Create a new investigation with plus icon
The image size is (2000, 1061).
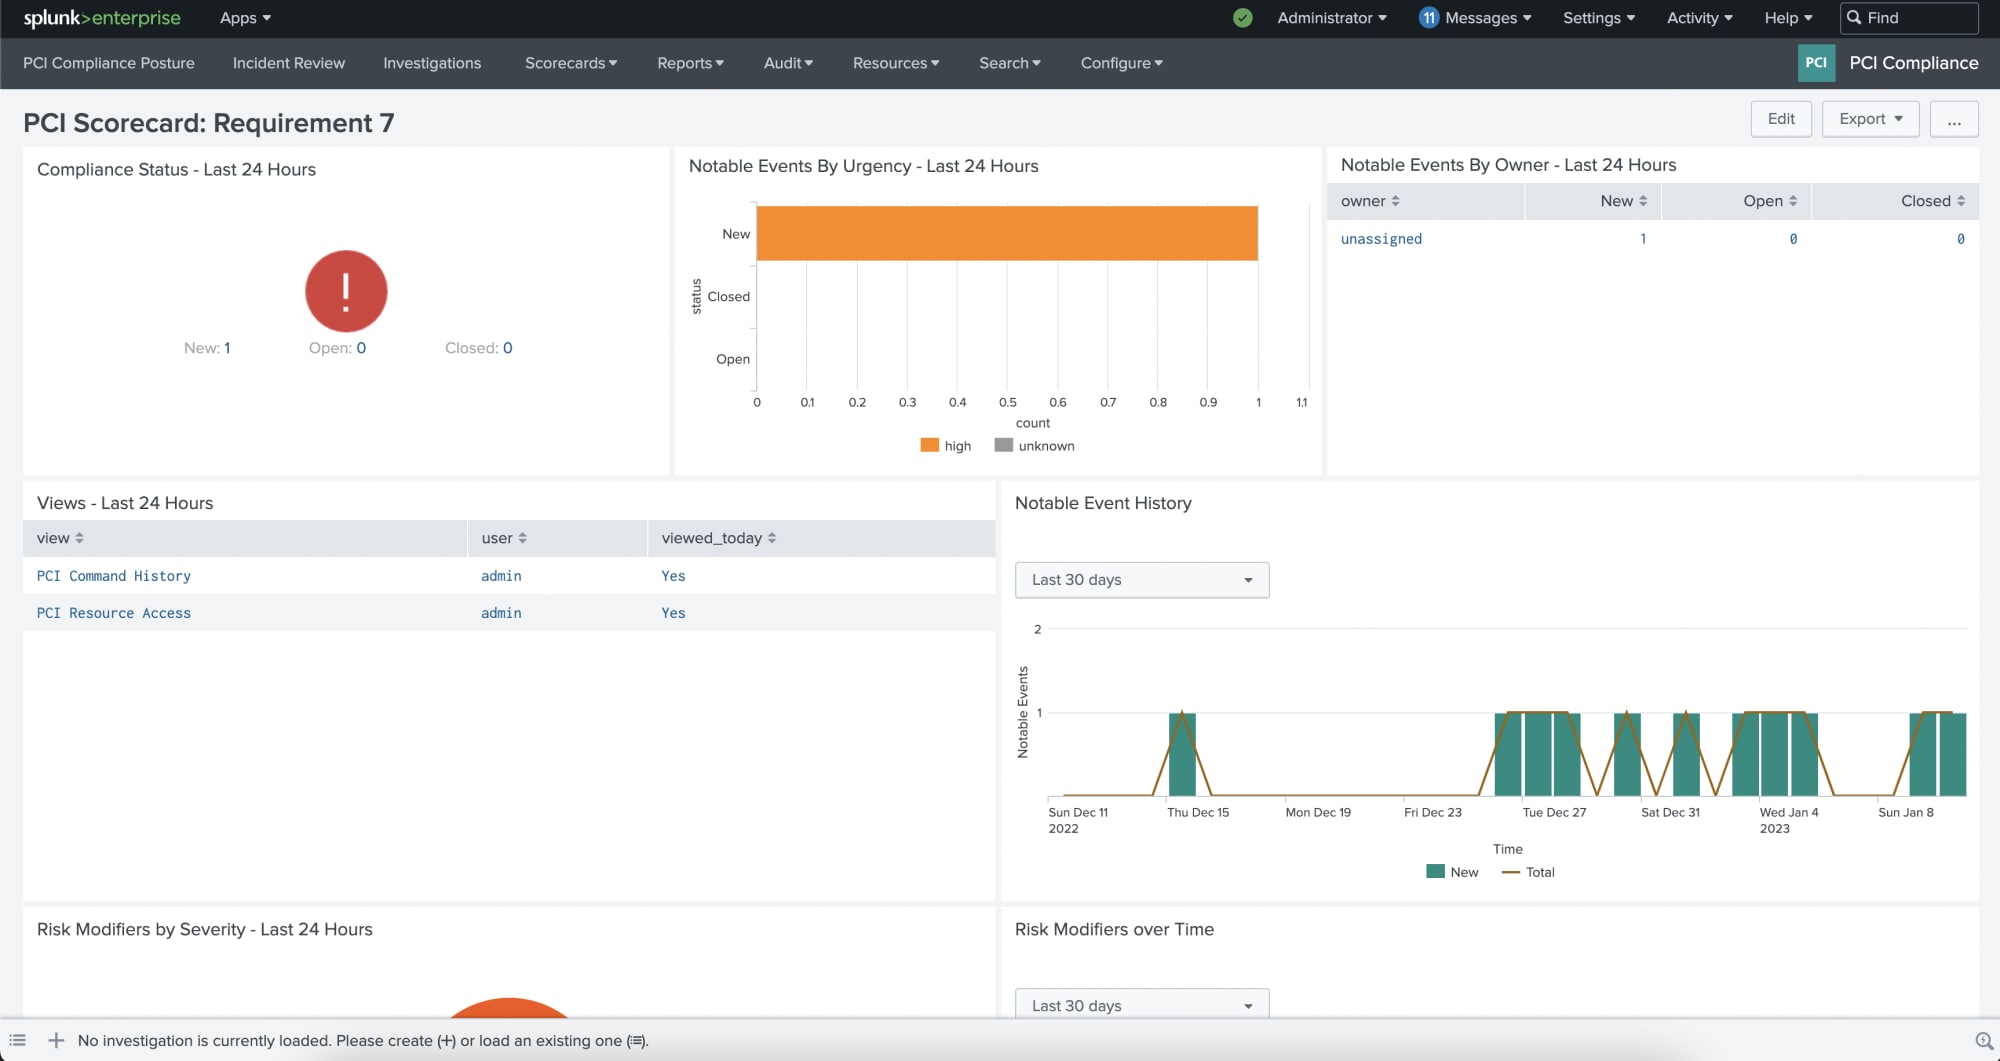click(56, 1040)
